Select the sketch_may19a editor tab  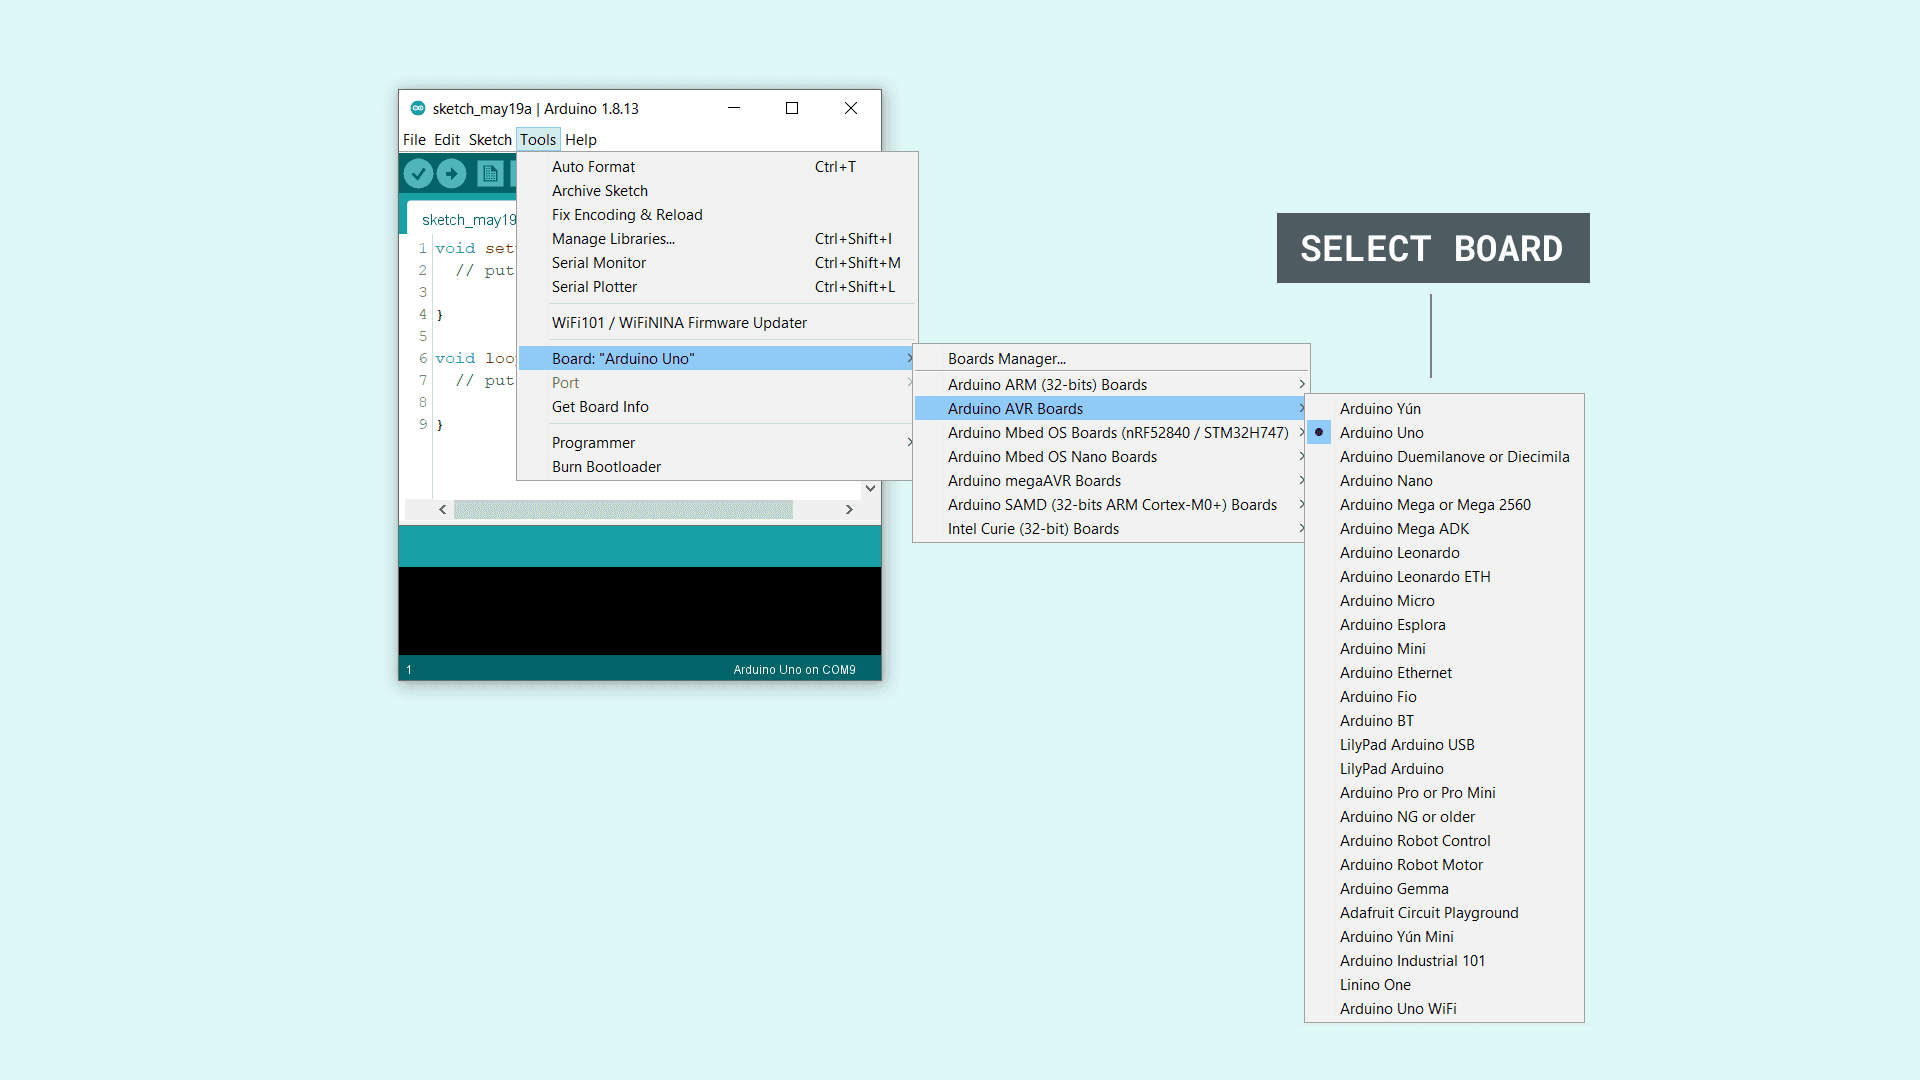point(468,220)
